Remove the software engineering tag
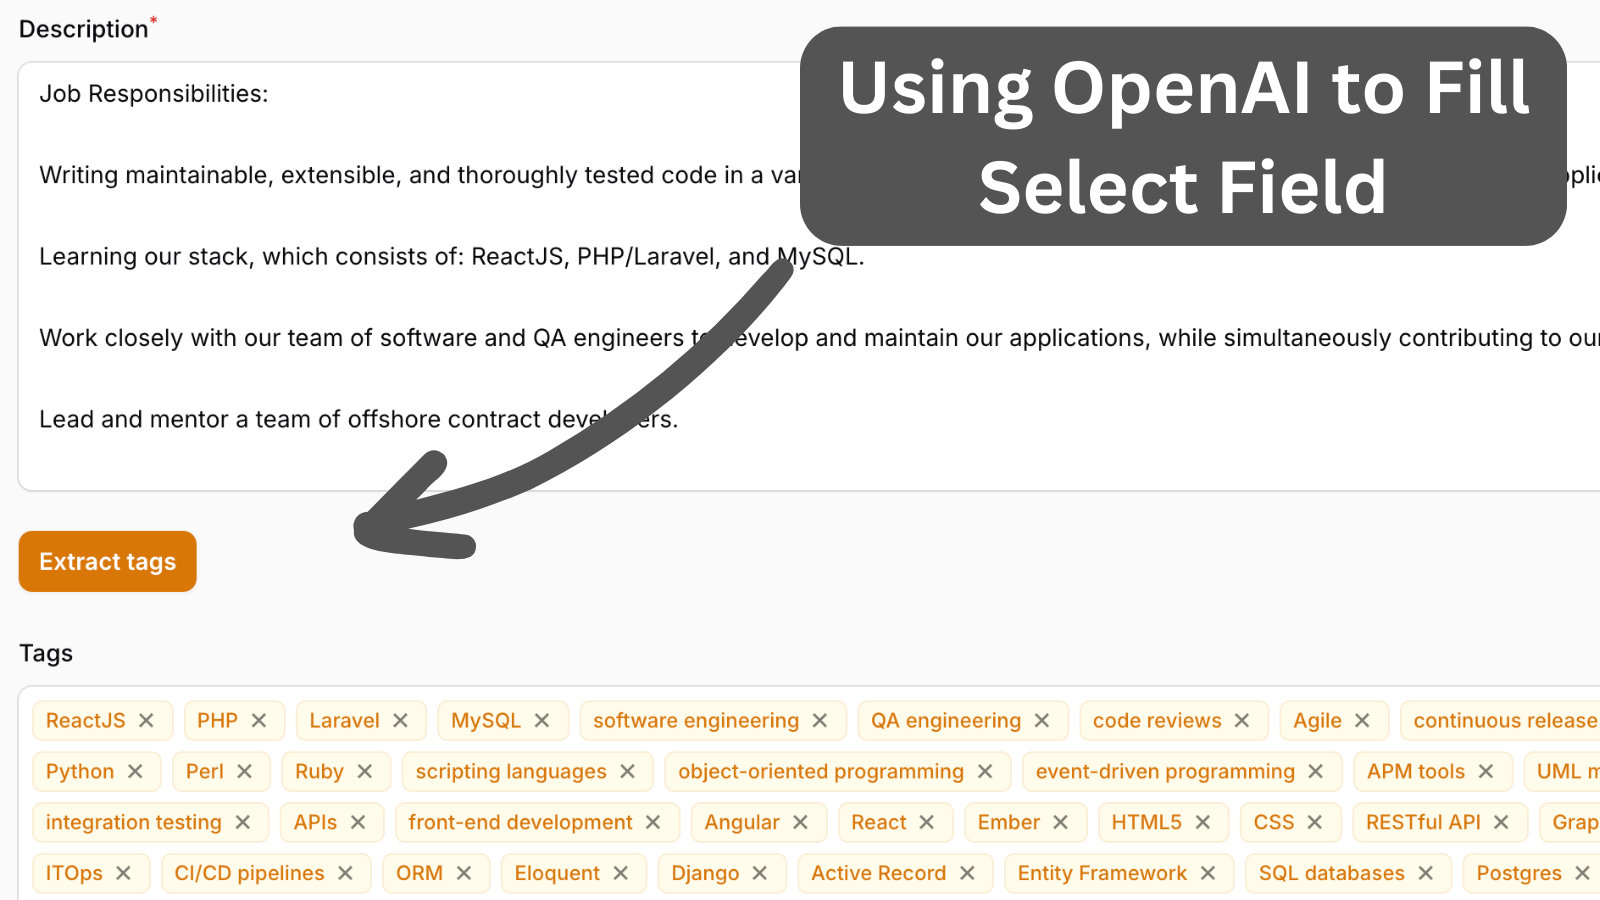1600x900 pixels. click(x=820, y=720)
